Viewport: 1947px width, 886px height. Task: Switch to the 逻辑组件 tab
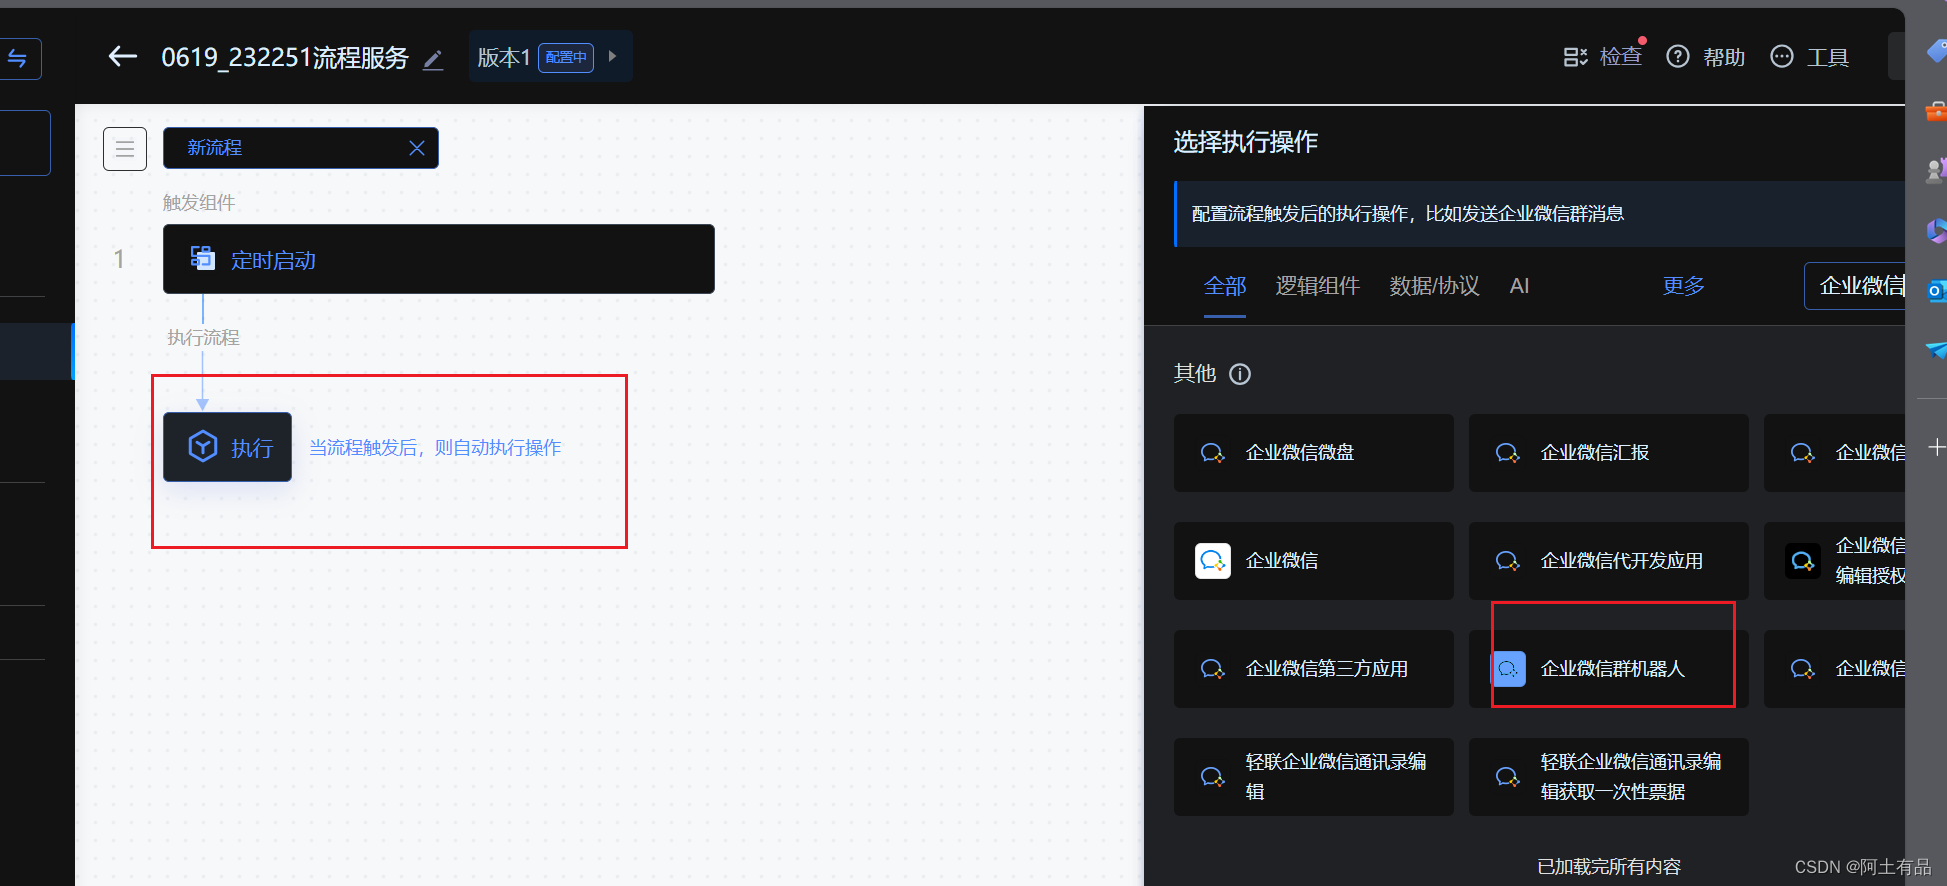[x=1318, y=286]
